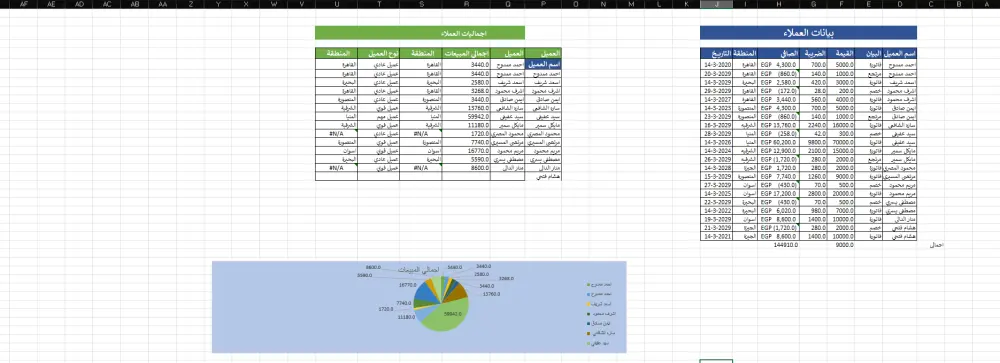Select column header H
The image size is (1000, 363).
coord(779,4)
